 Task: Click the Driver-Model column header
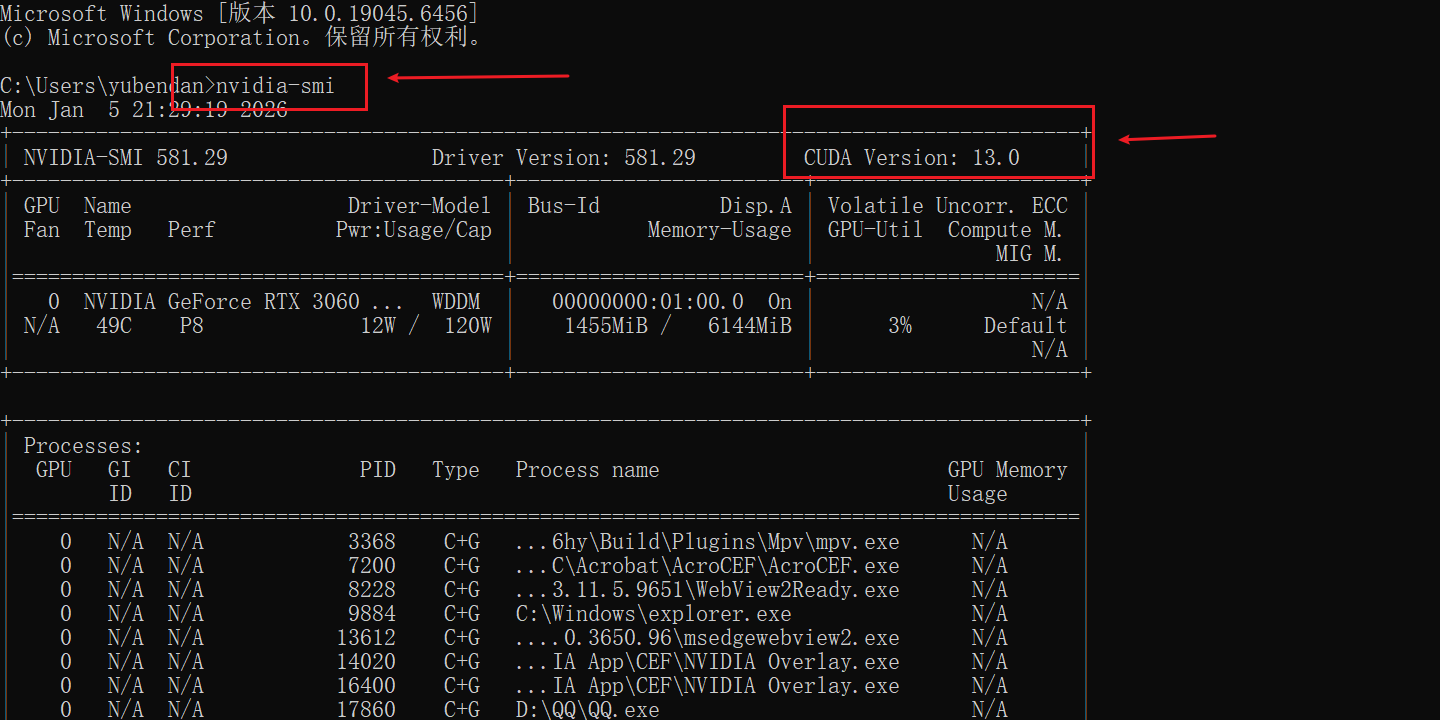pyautogui.click(x=419, y=206)
